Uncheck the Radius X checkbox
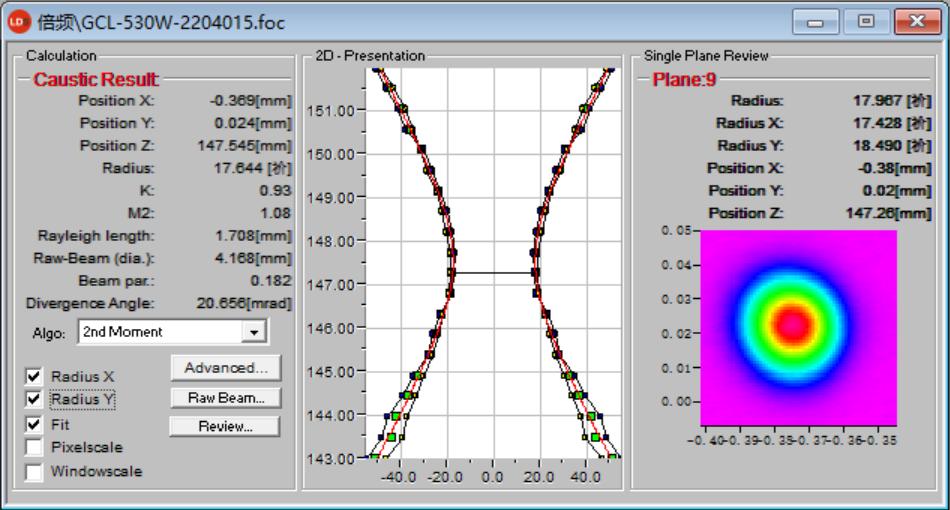The image size is (950, 510). tap(35, 376)
